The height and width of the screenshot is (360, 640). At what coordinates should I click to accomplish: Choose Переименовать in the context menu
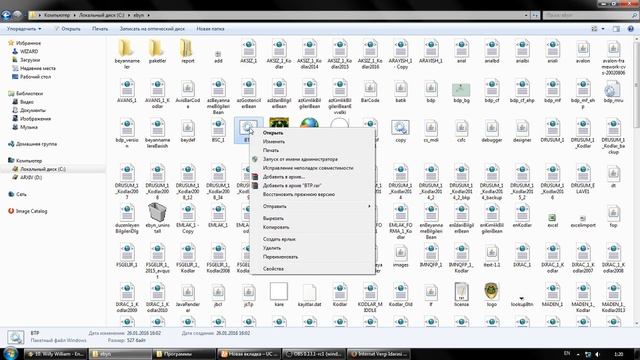pos(280,257)
